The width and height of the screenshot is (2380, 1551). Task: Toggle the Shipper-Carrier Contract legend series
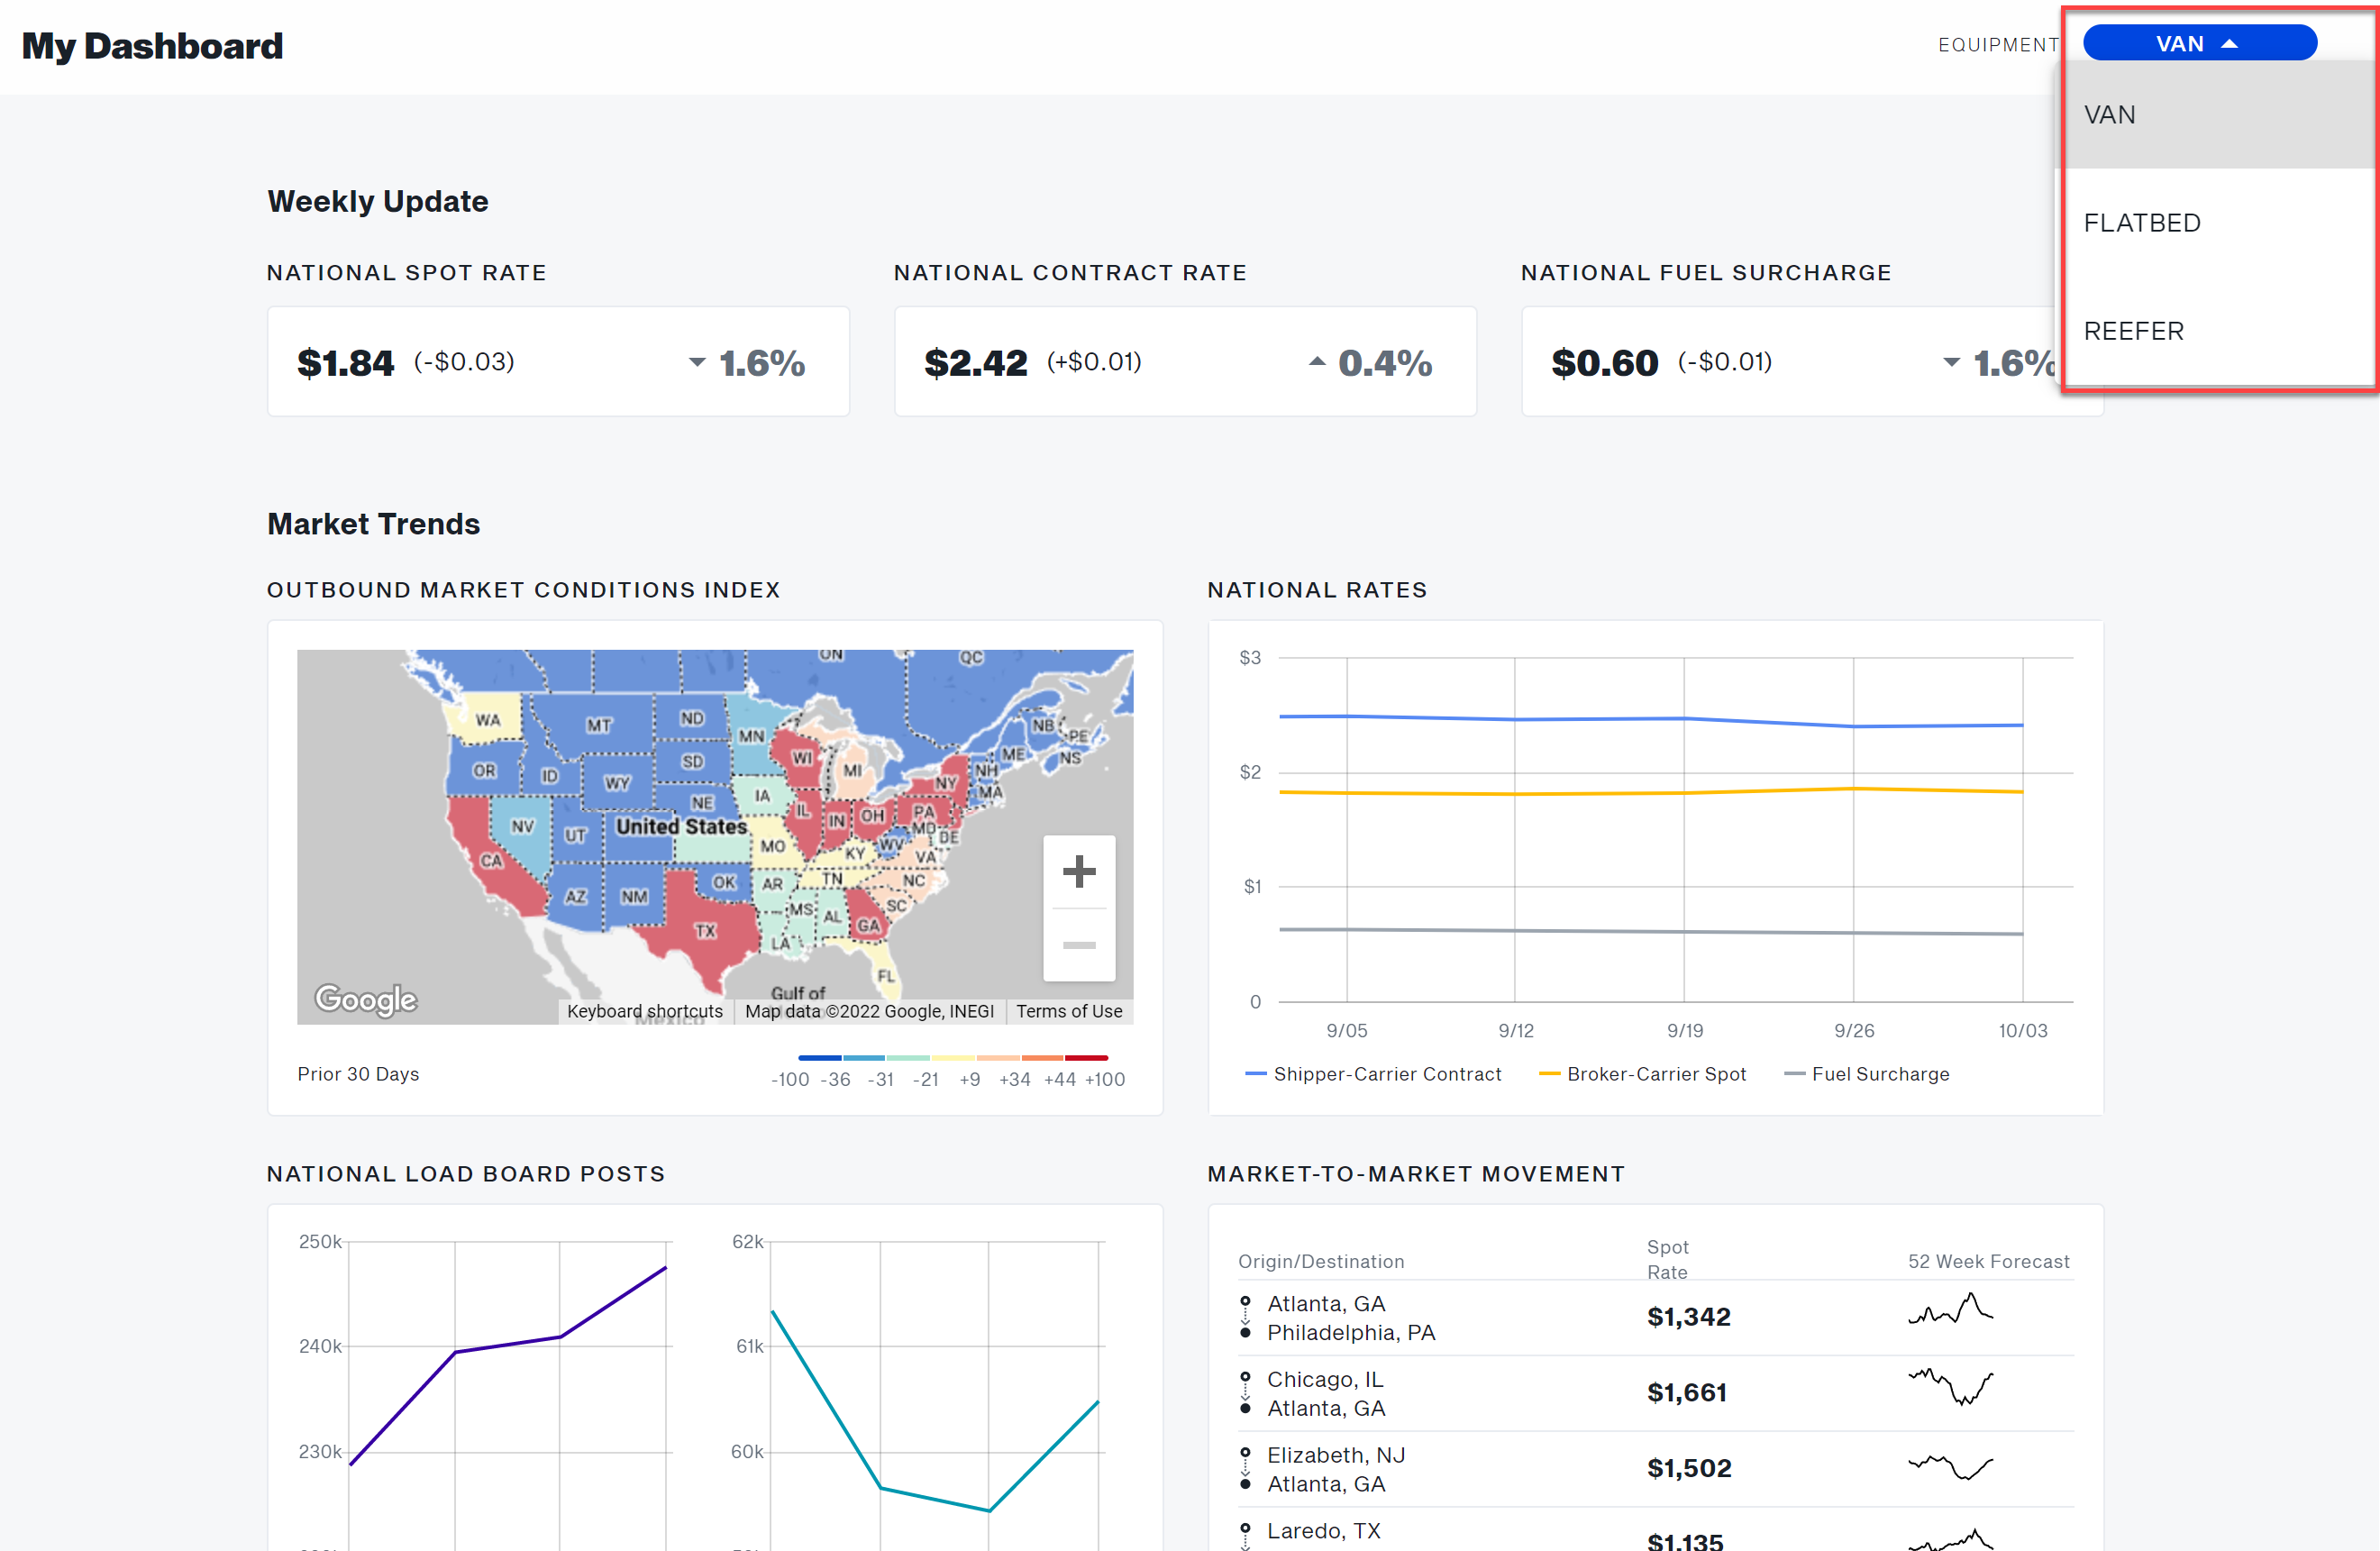1374,1074
